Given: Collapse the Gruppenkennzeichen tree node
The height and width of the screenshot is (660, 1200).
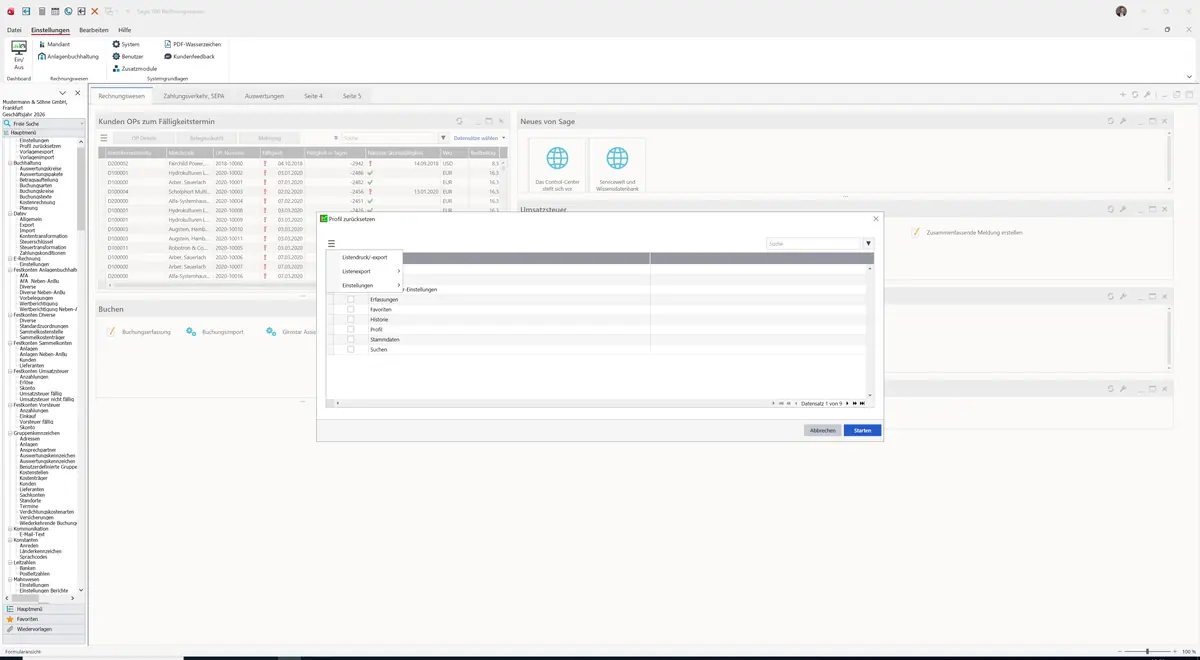Looking at the screenshot, I should [x=10, y=433].
